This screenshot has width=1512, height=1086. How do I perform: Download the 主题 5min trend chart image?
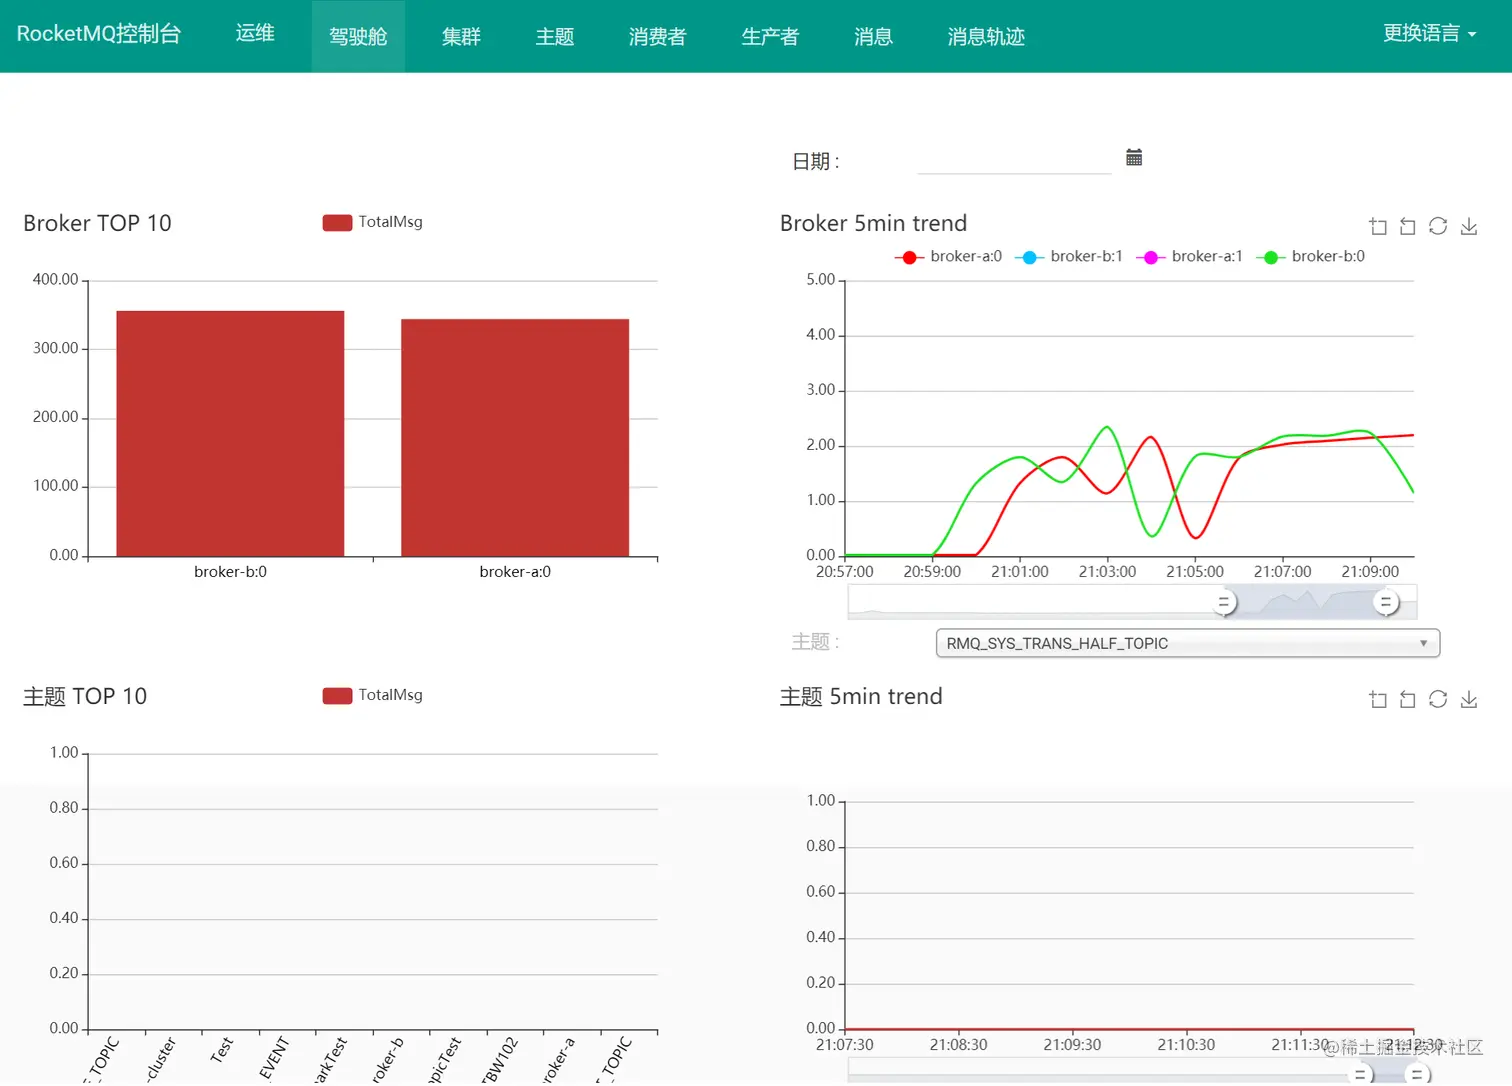tap(1468, 698)
